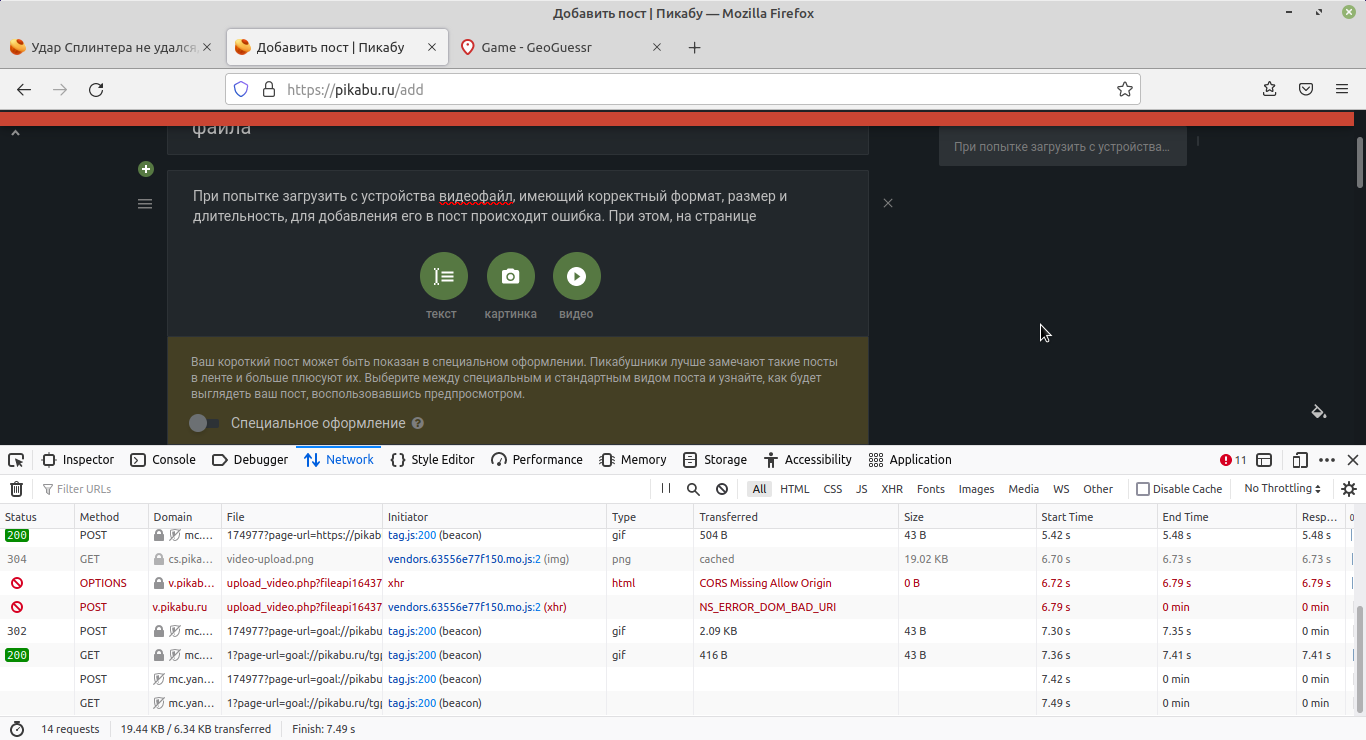This screenshot has width=1366, height=740.
Task: Activate the element picker in devtools
Action: tap(16, 460)
